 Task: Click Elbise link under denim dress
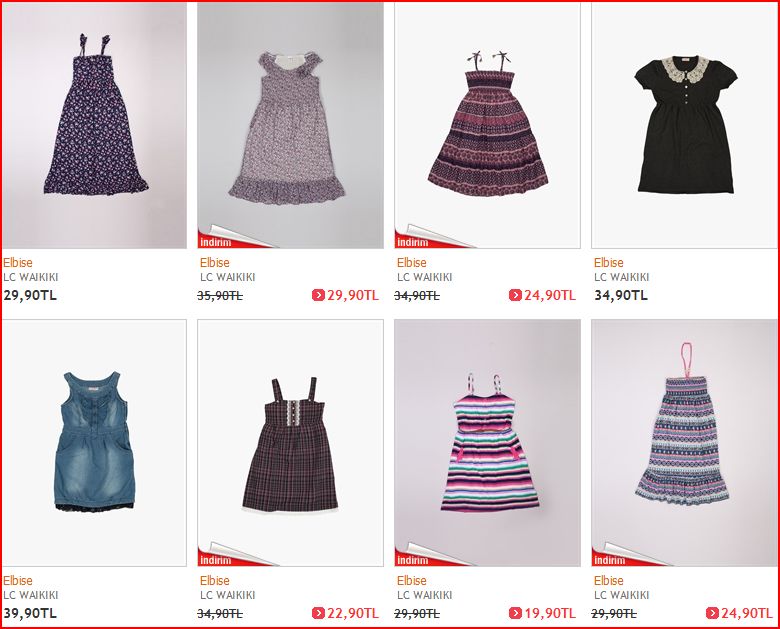coord(18,581)
